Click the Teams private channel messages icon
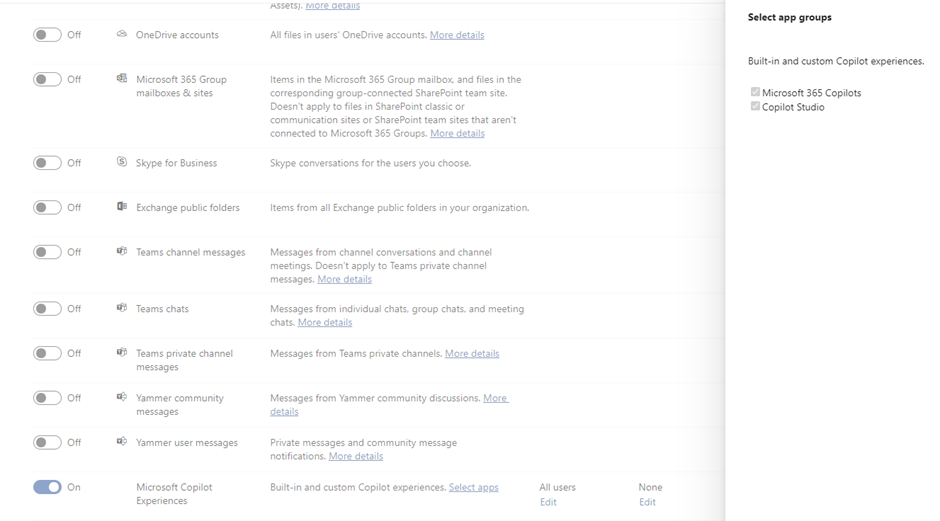Viewport: 940px width, 521px height. pos(122,352)
